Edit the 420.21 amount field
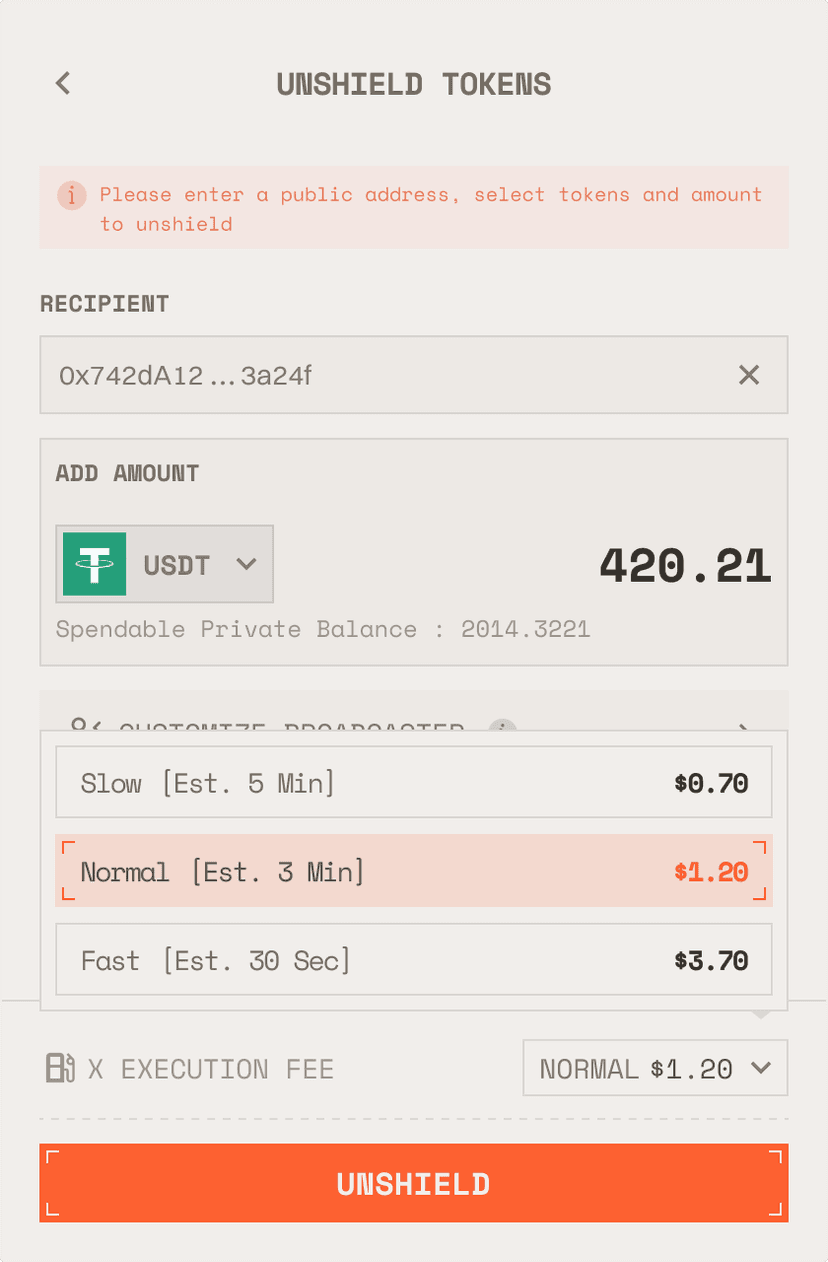 685,565
